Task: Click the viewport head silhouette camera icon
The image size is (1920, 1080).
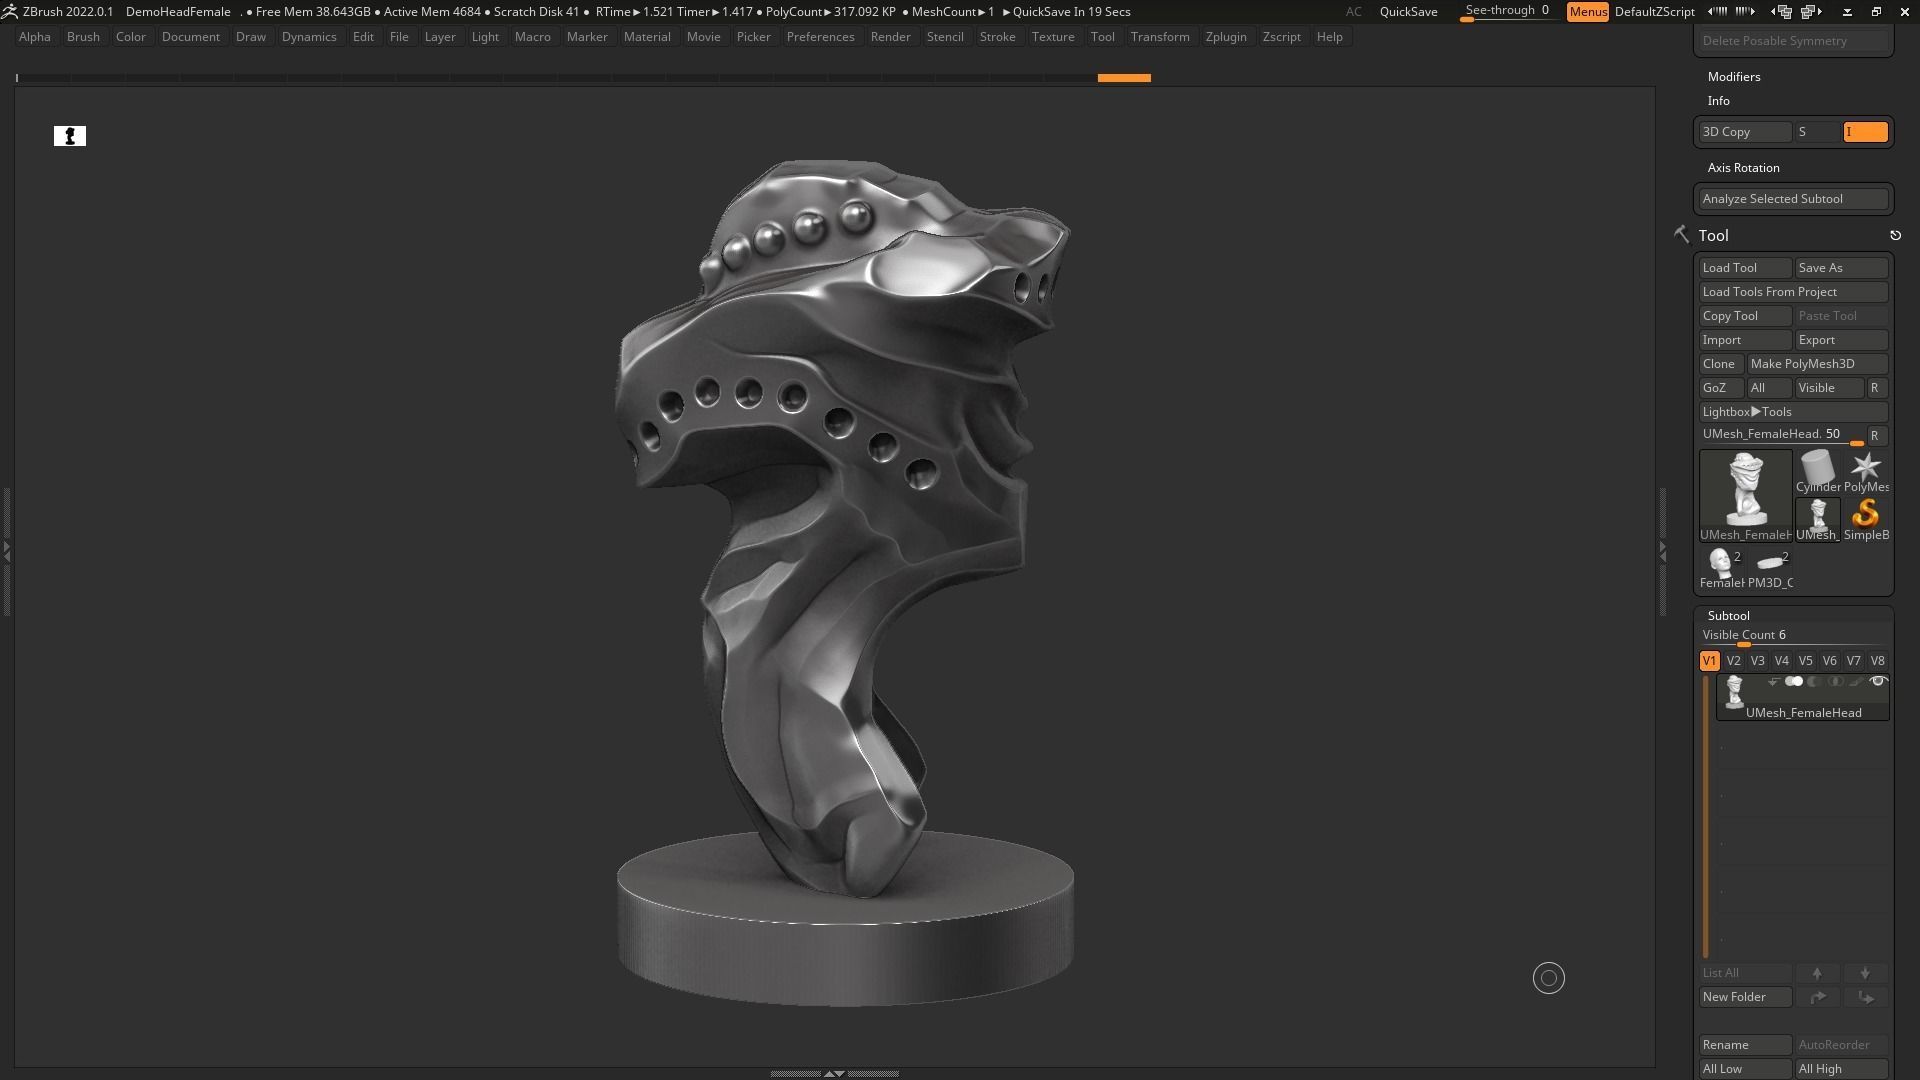Action: click(70, 136)
